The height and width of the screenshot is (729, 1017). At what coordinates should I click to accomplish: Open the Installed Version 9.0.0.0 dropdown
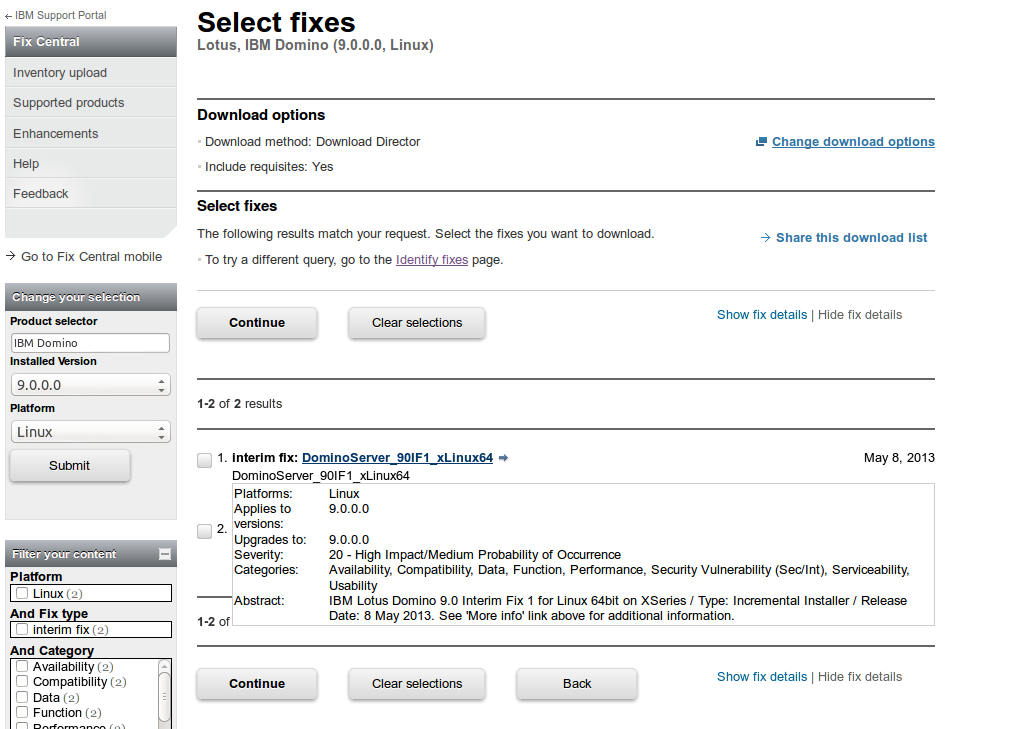pos(91,385)
